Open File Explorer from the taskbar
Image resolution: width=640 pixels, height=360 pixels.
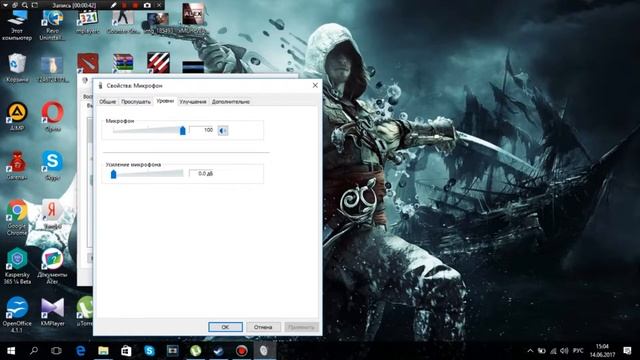(x=103, y=351)
